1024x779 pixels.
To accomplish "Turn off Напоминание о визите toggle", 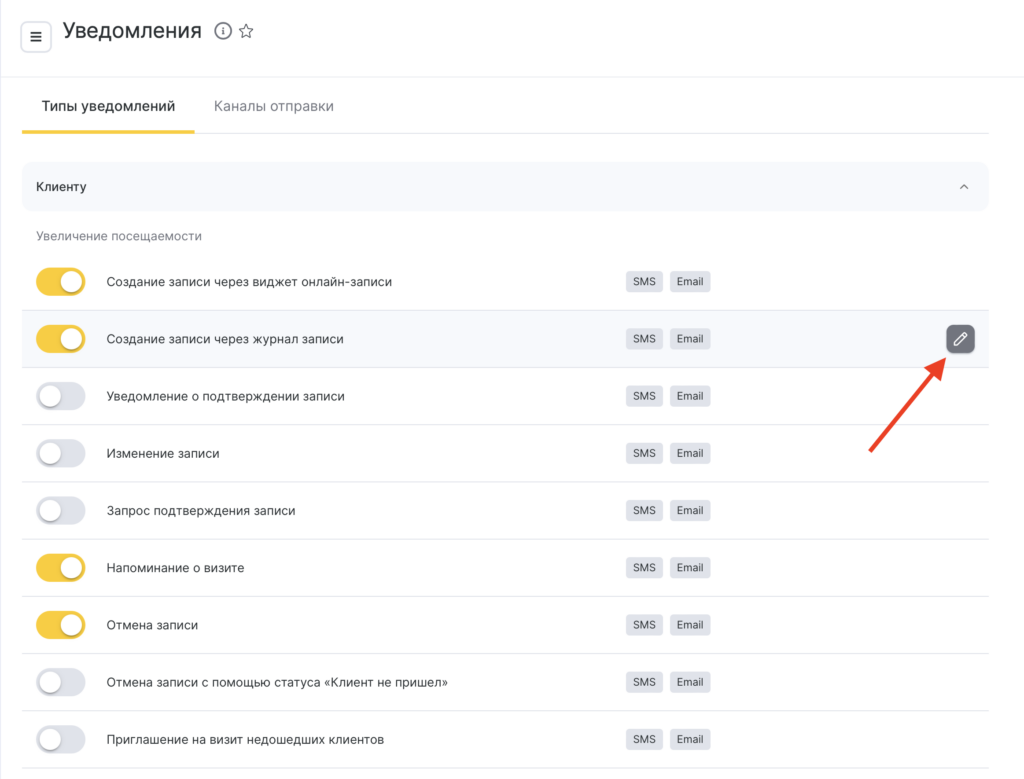I will click(61, 568).
